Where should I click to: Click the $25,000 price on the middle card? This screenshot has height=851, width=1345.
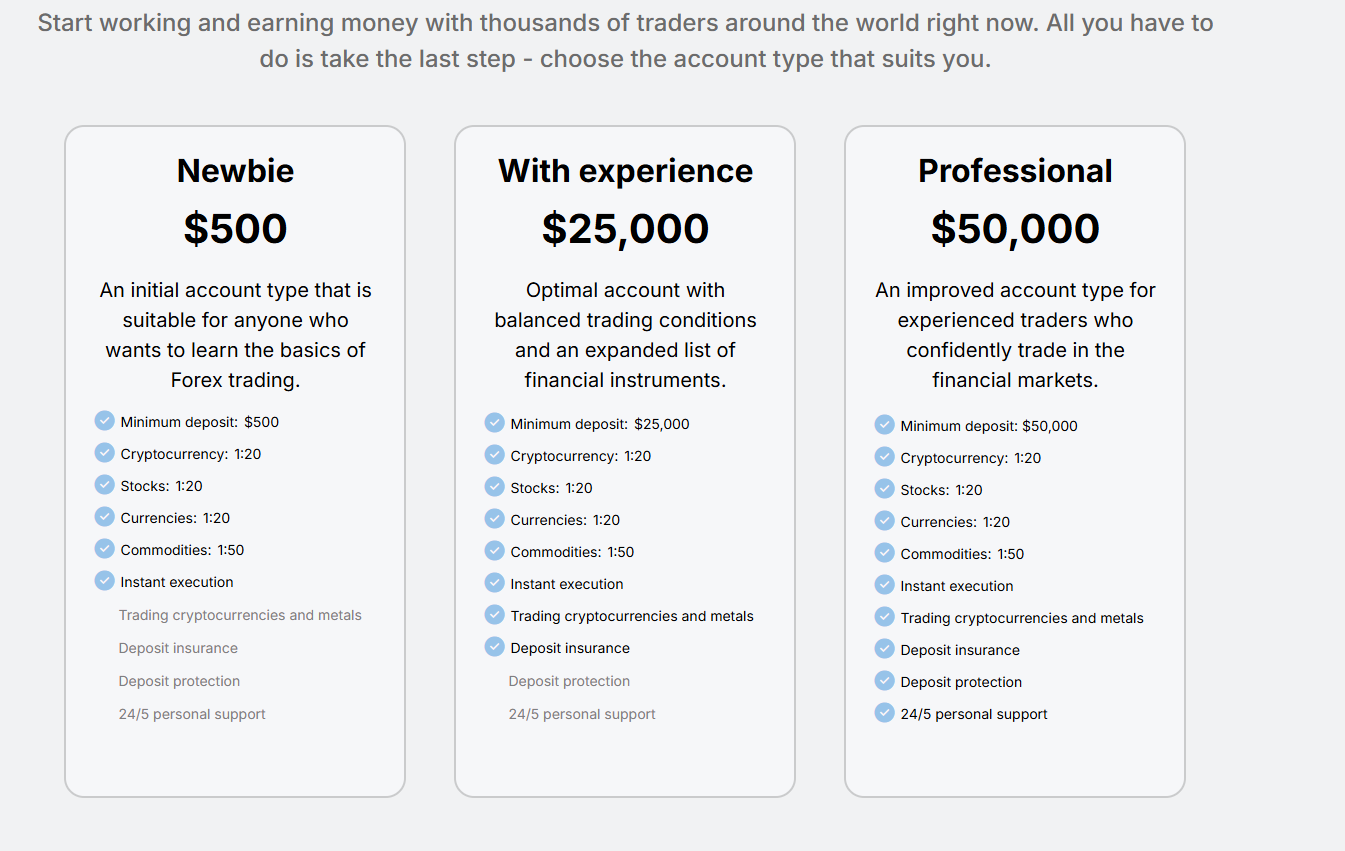(626, 229)
